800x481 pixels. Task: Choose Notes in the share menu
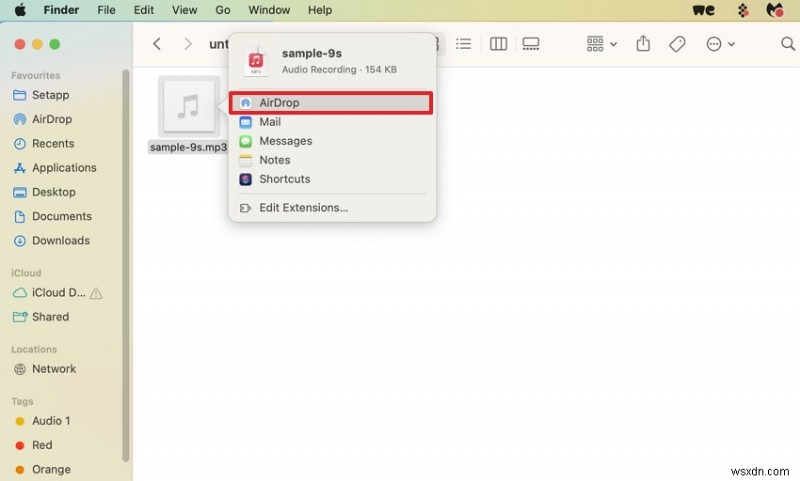(x=332, y=160)
